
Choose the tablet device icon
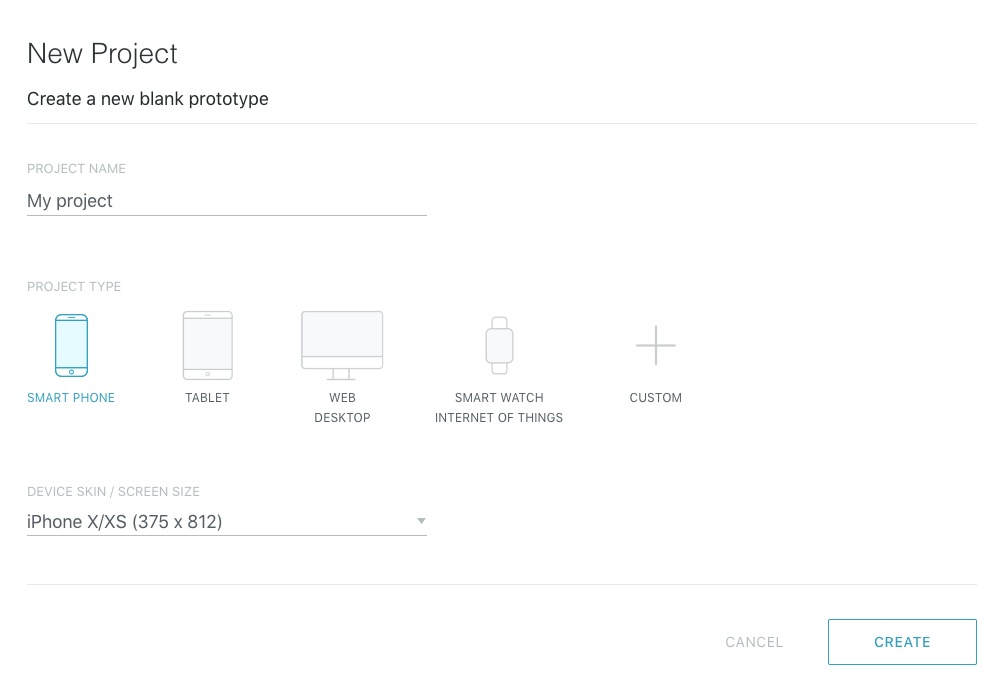click(207, 345)
